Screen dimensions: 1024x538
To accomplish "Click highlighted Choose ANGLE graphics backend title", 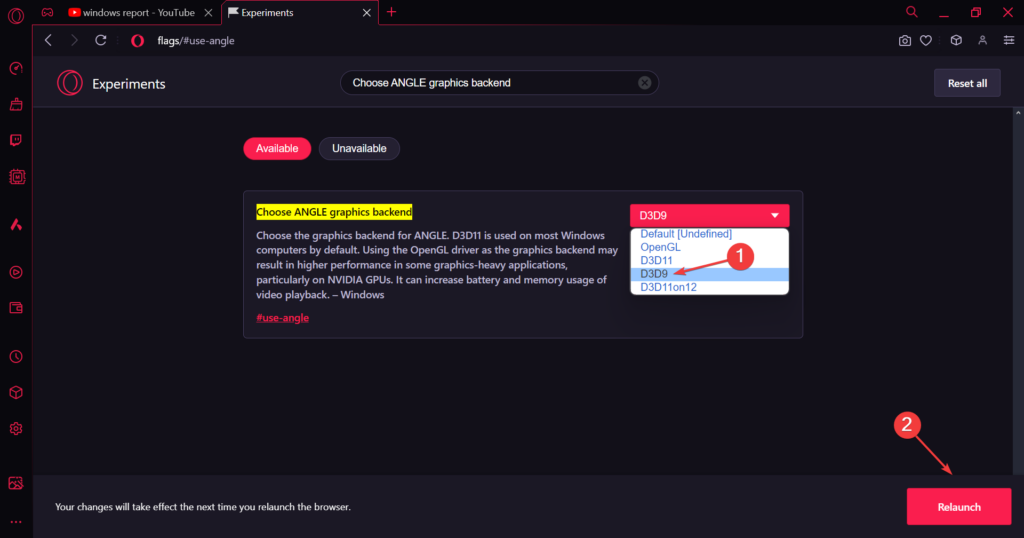I will (334, 212).
